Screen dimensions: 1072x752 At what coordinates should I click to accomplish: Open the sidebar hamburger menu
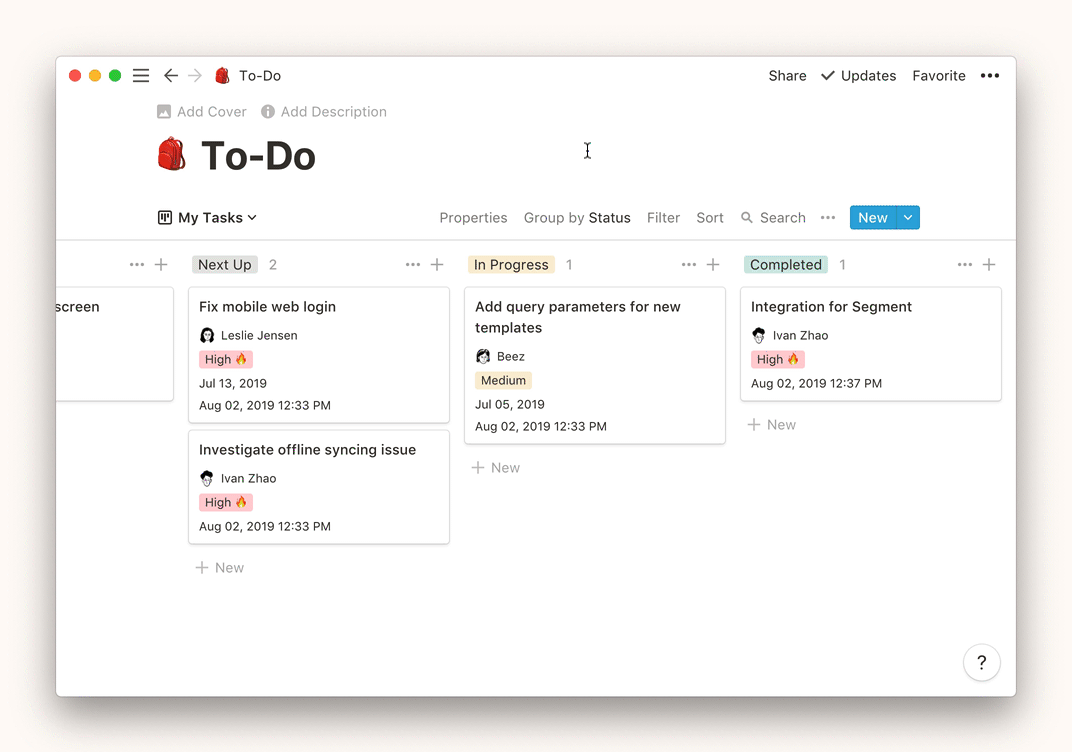(x=141, y=76)
